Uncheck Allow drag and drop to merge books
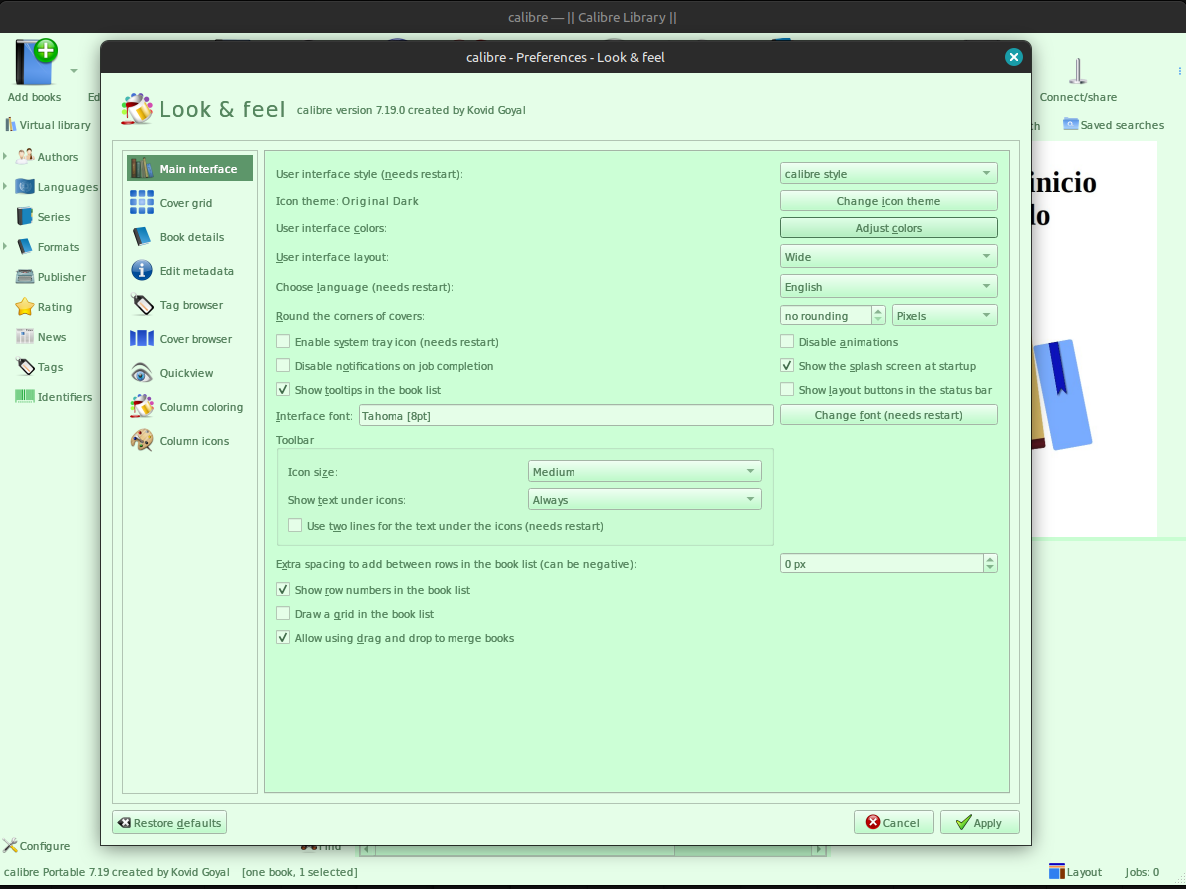Screen dimensions: 1186x889 (283, 638)
